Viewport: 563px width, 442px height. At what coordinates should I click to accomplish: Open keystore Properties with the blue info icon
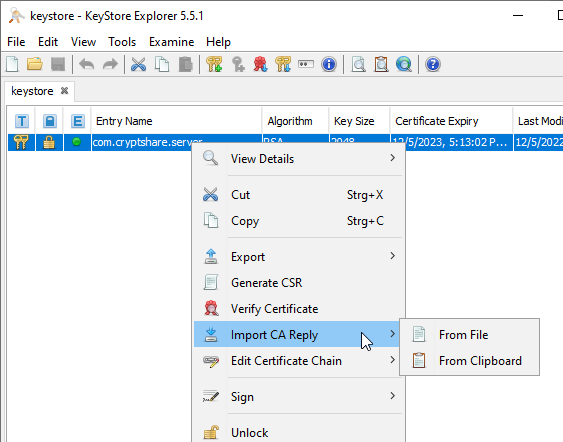329,65
